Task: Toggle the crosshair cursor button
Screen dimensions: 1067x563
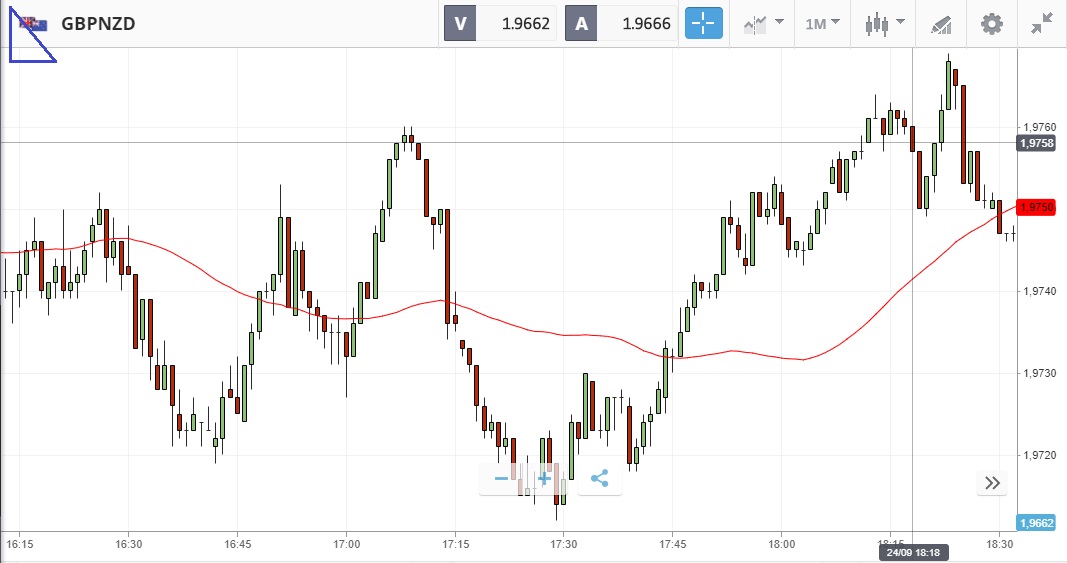Action: [703, 24]
